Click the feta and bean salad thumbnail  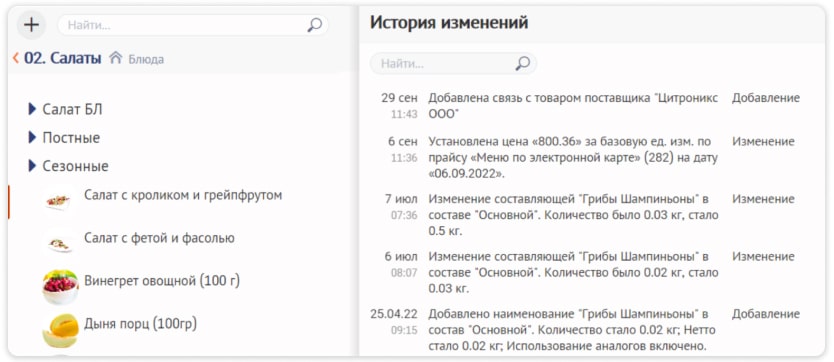[59, 245]
